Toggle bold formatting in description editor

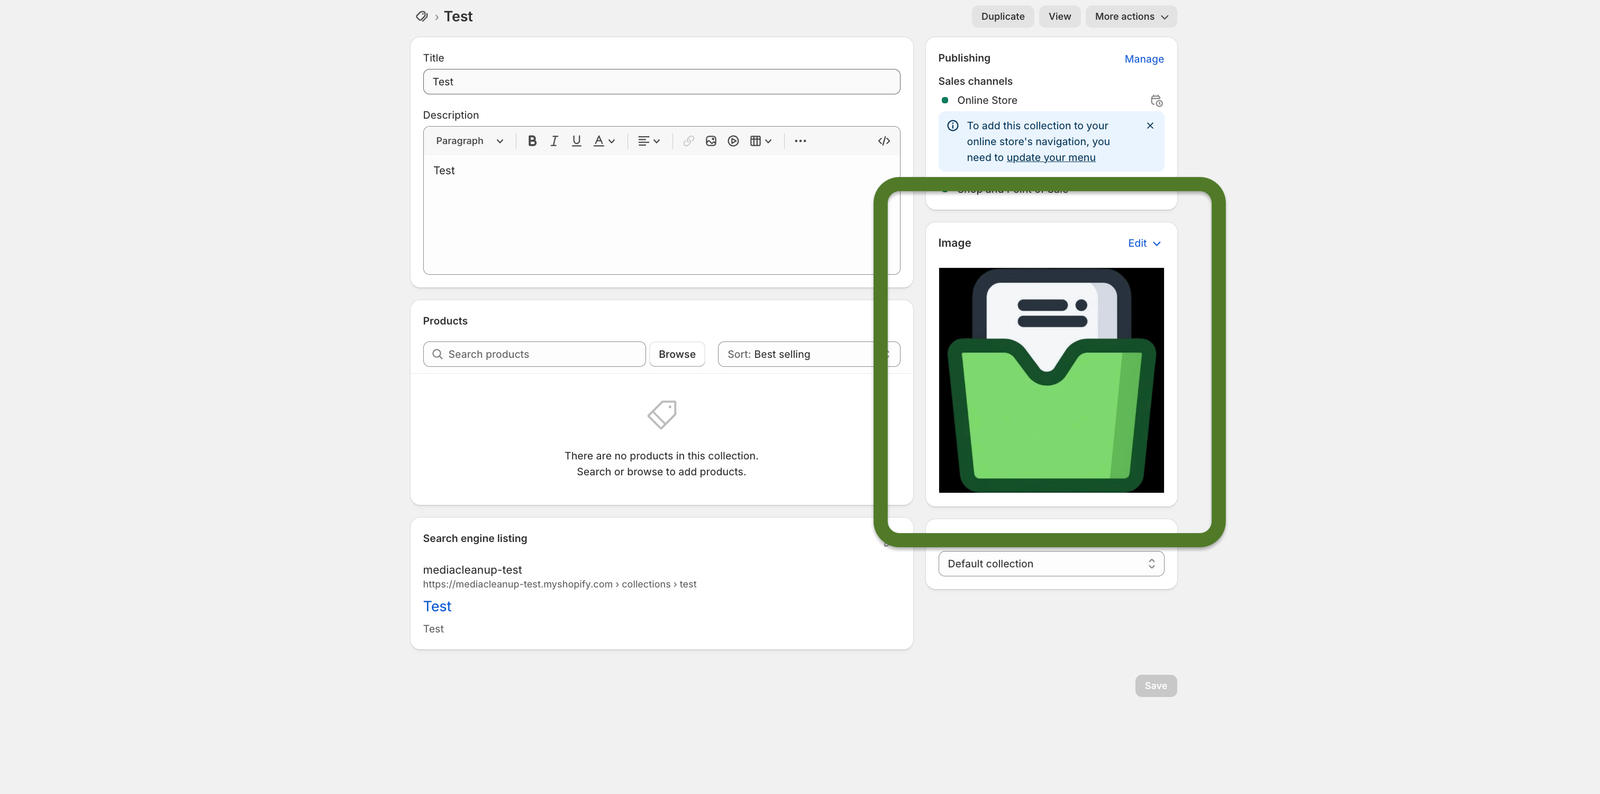pyautogui.click(x=532, y=141)
